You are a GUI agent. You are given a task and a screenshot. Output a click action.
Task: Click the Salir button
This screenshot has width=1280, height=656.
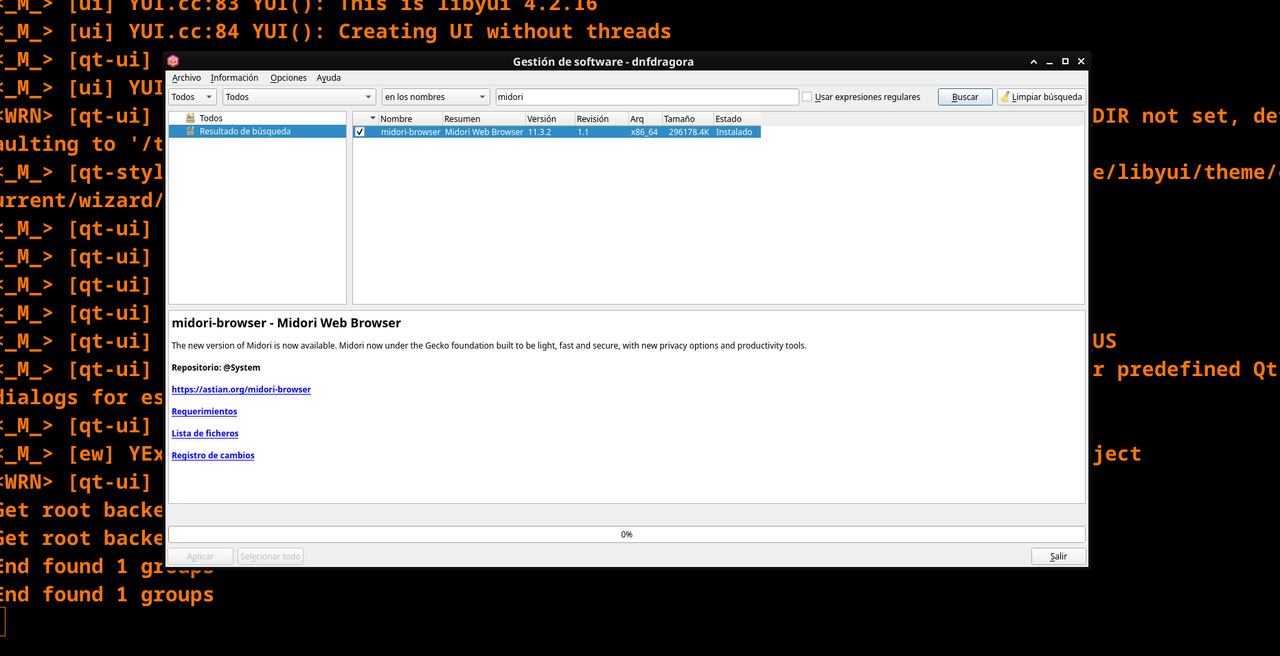click(1058, 556)
